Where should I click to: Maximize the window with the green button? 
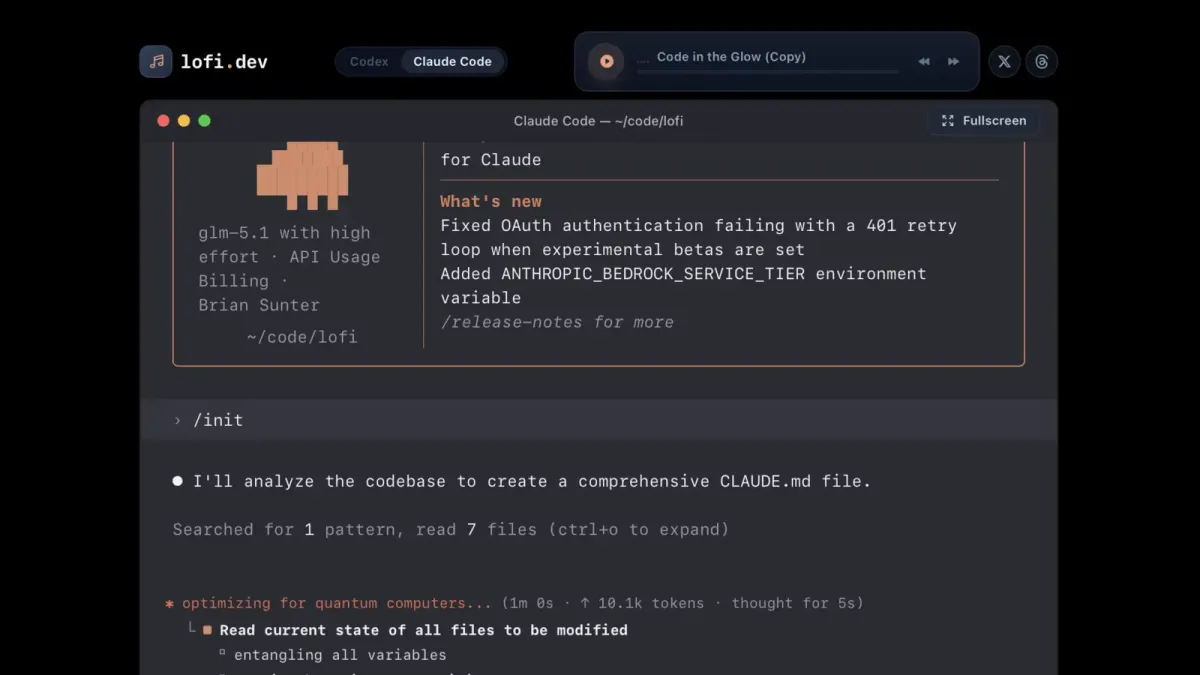pos(204,121)
